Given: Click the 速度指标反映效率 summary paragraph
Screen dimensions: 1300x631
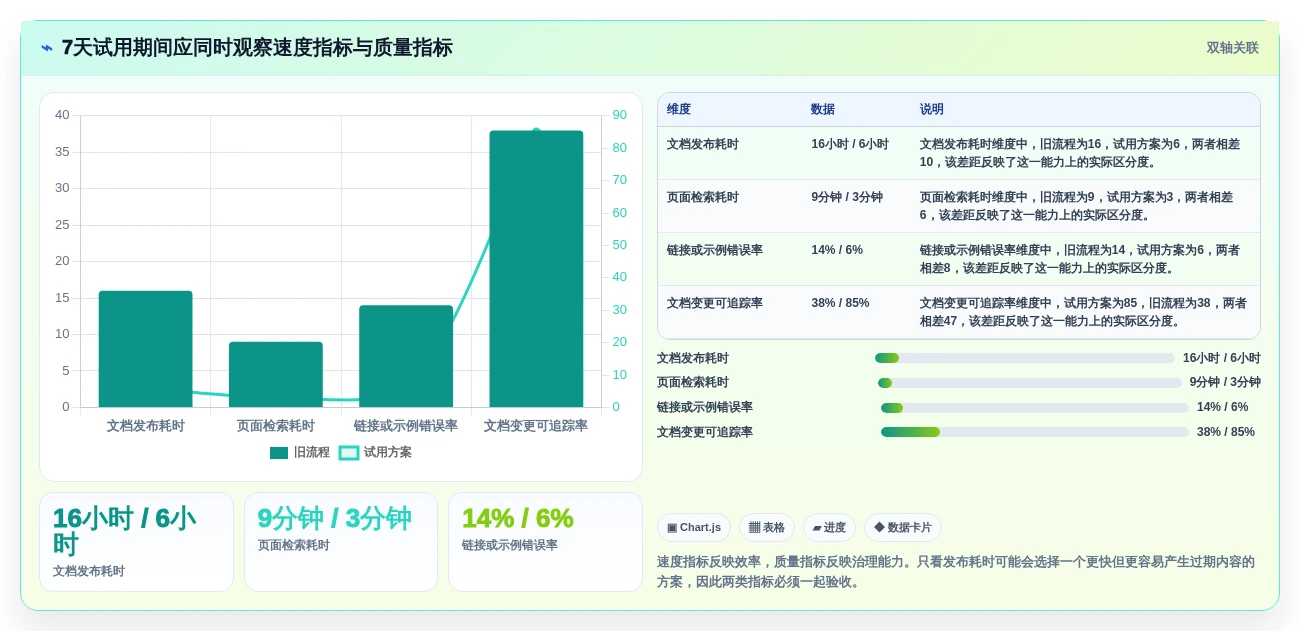Looking at the screenshot, I should (956, 572).
